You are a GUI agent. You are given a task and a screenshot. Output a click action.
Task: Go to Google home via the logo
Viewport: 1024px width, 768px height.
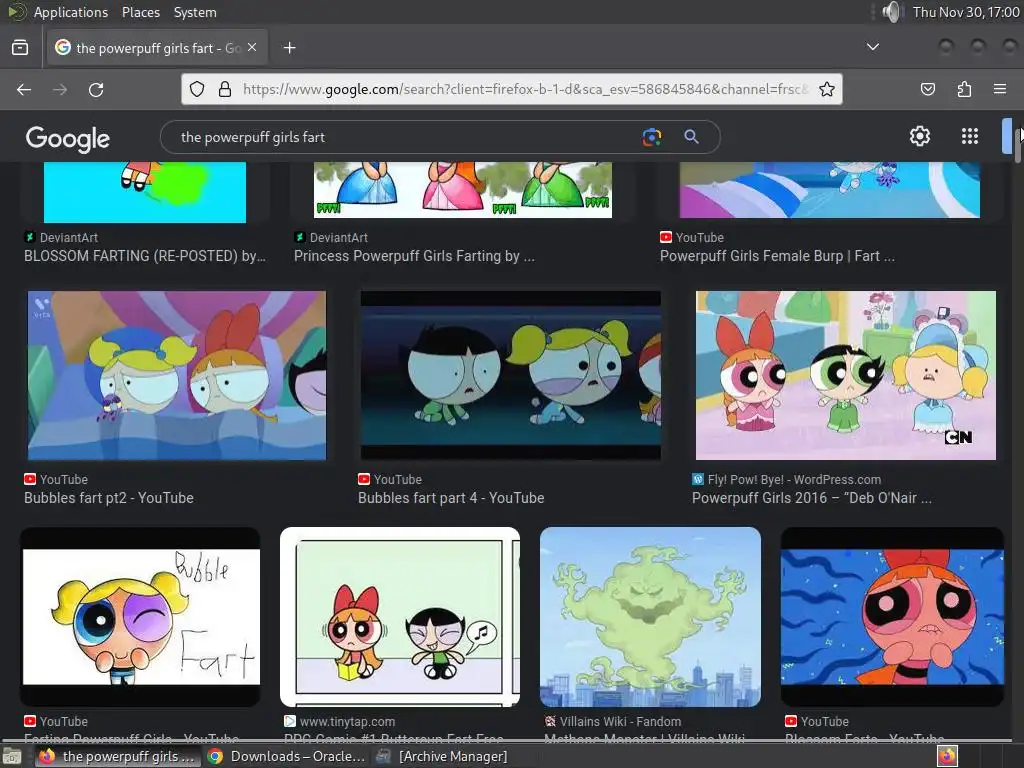[x=68, y=138]
